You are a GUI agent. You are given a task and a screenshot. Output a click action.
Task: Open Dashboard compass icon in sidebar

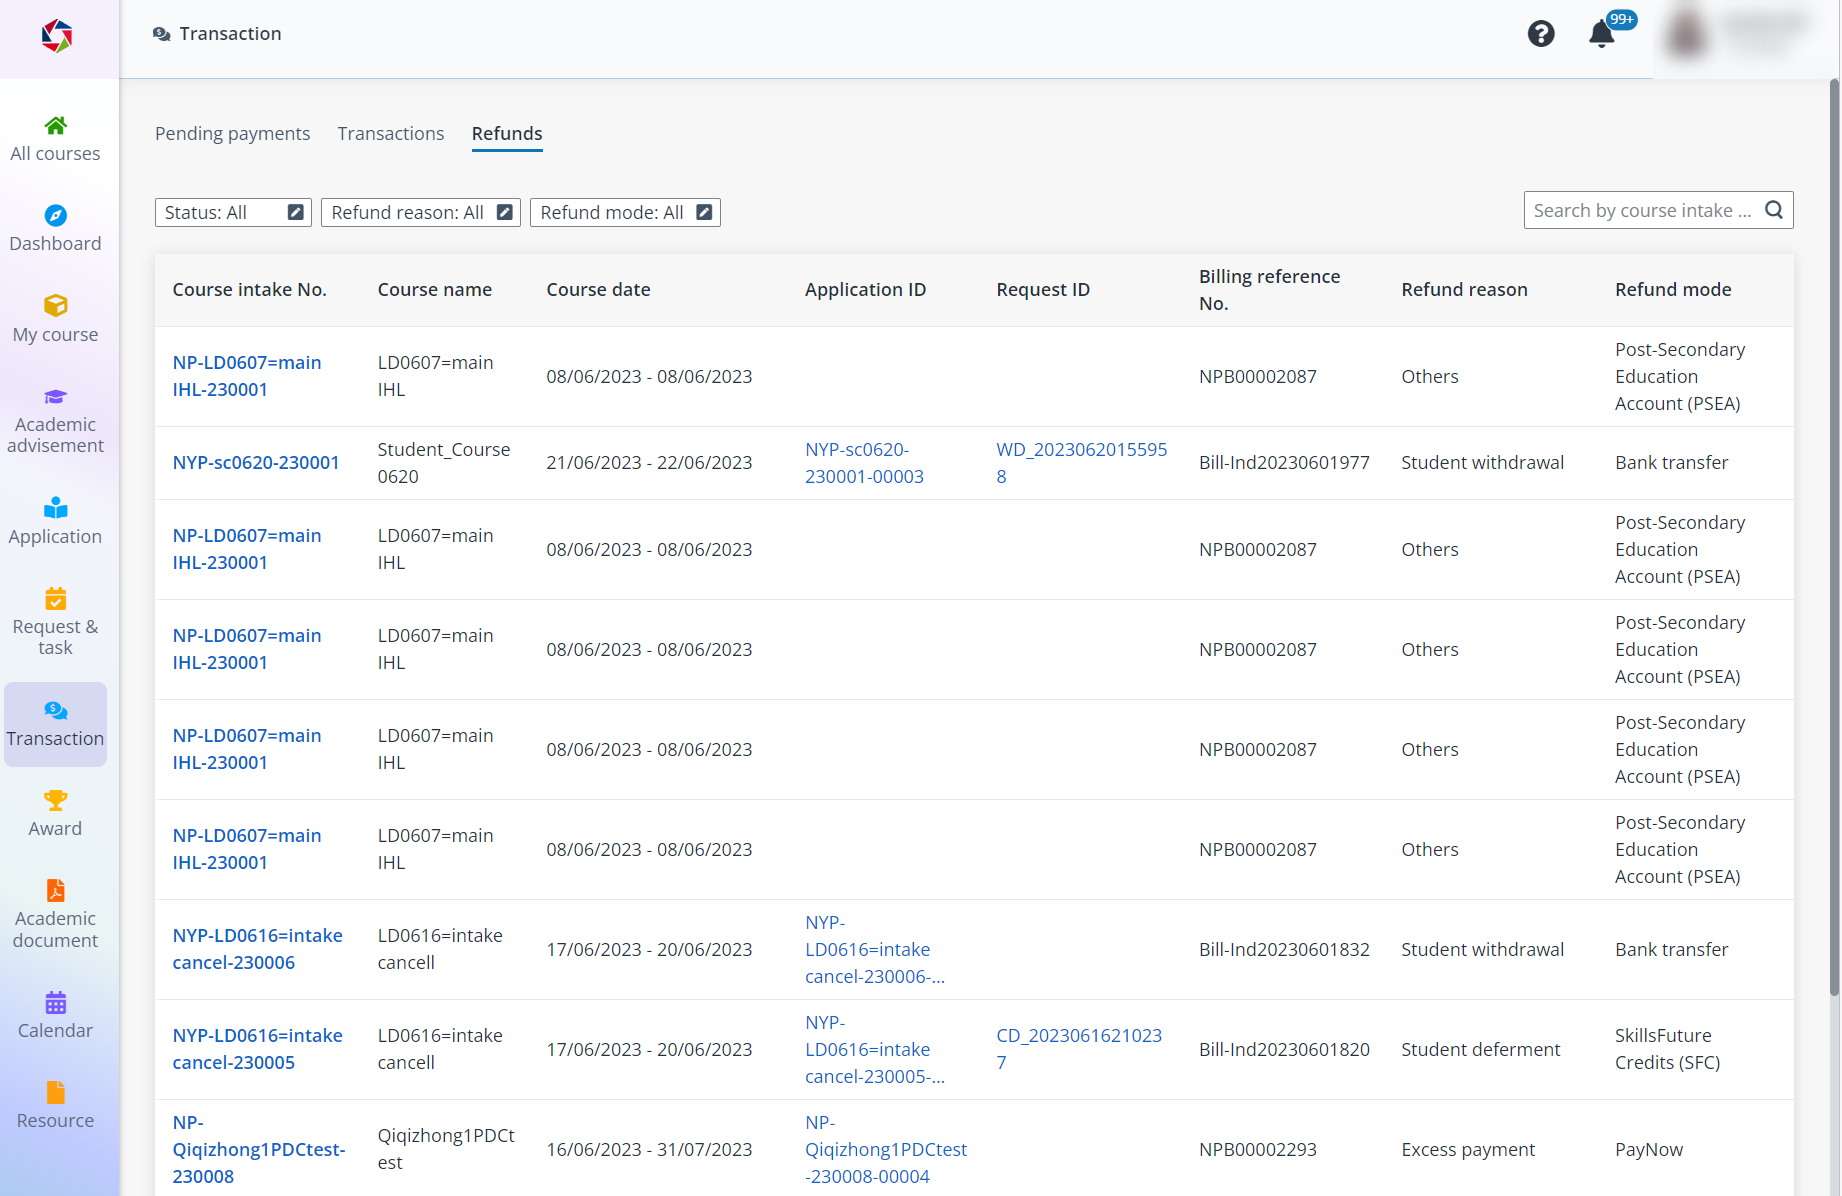coord(56,216)
